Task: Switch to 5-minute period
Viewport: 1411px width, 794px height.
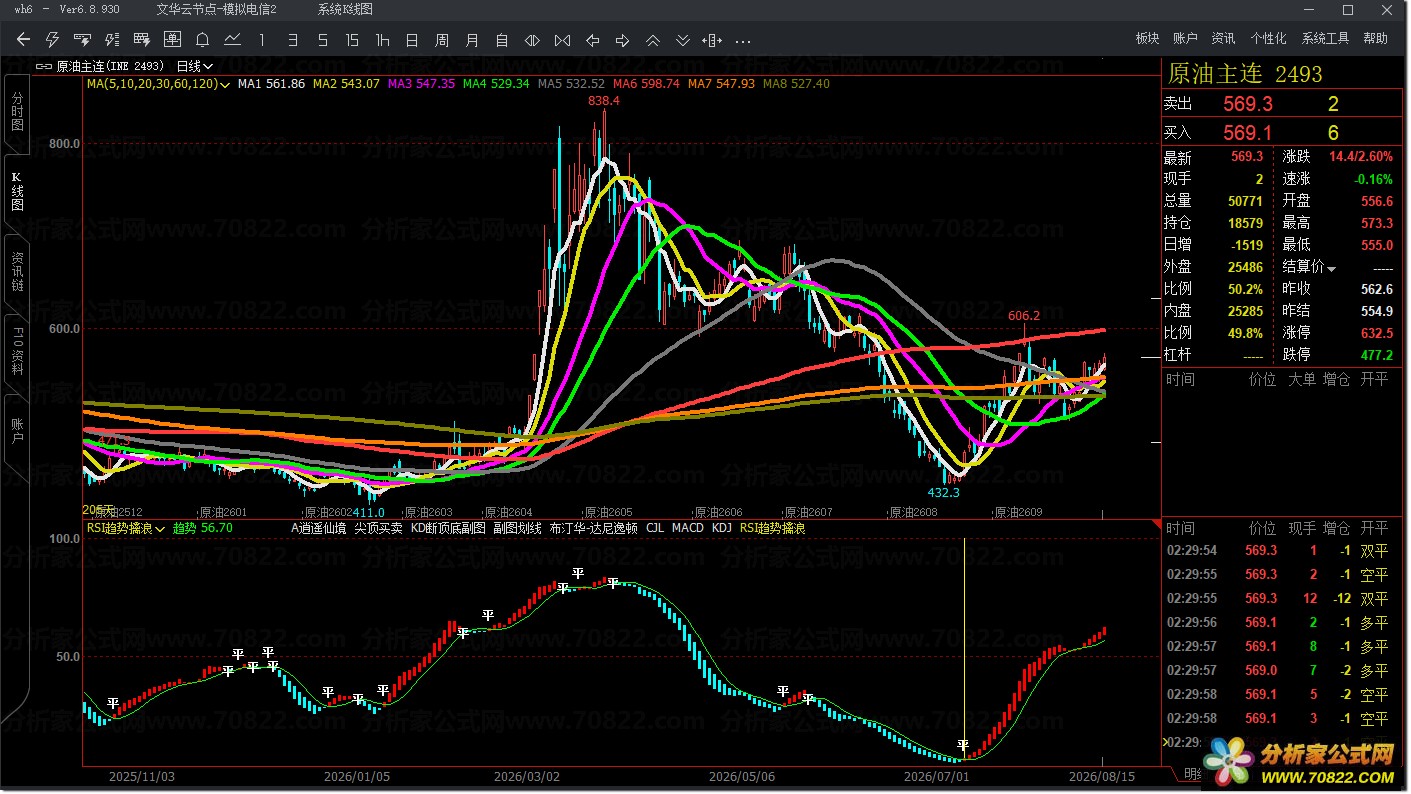Action: tap(322, 40)
